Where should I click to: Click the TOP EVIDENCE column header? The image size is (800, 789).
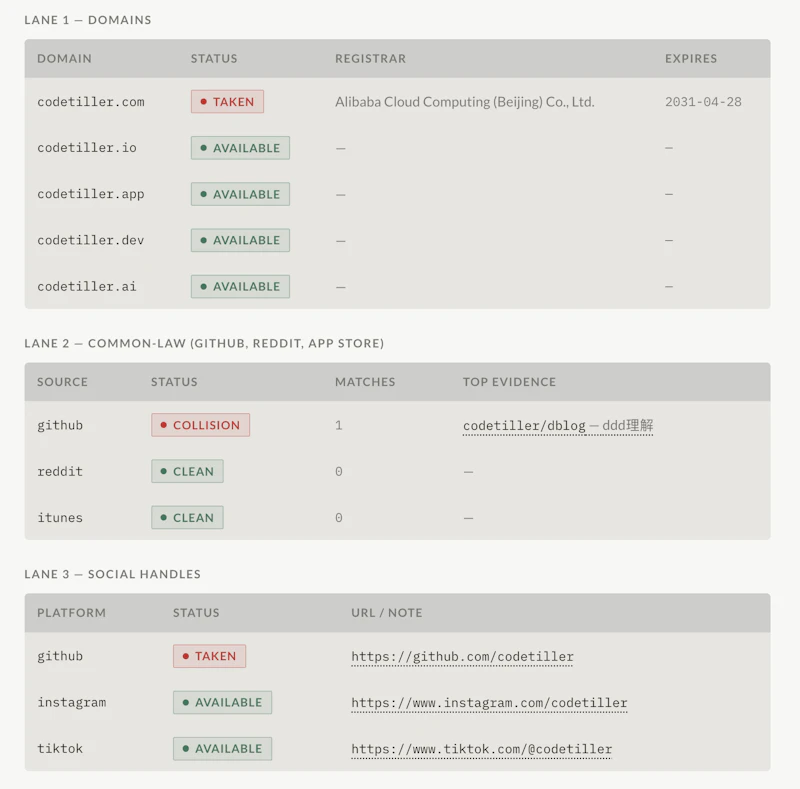509,382
